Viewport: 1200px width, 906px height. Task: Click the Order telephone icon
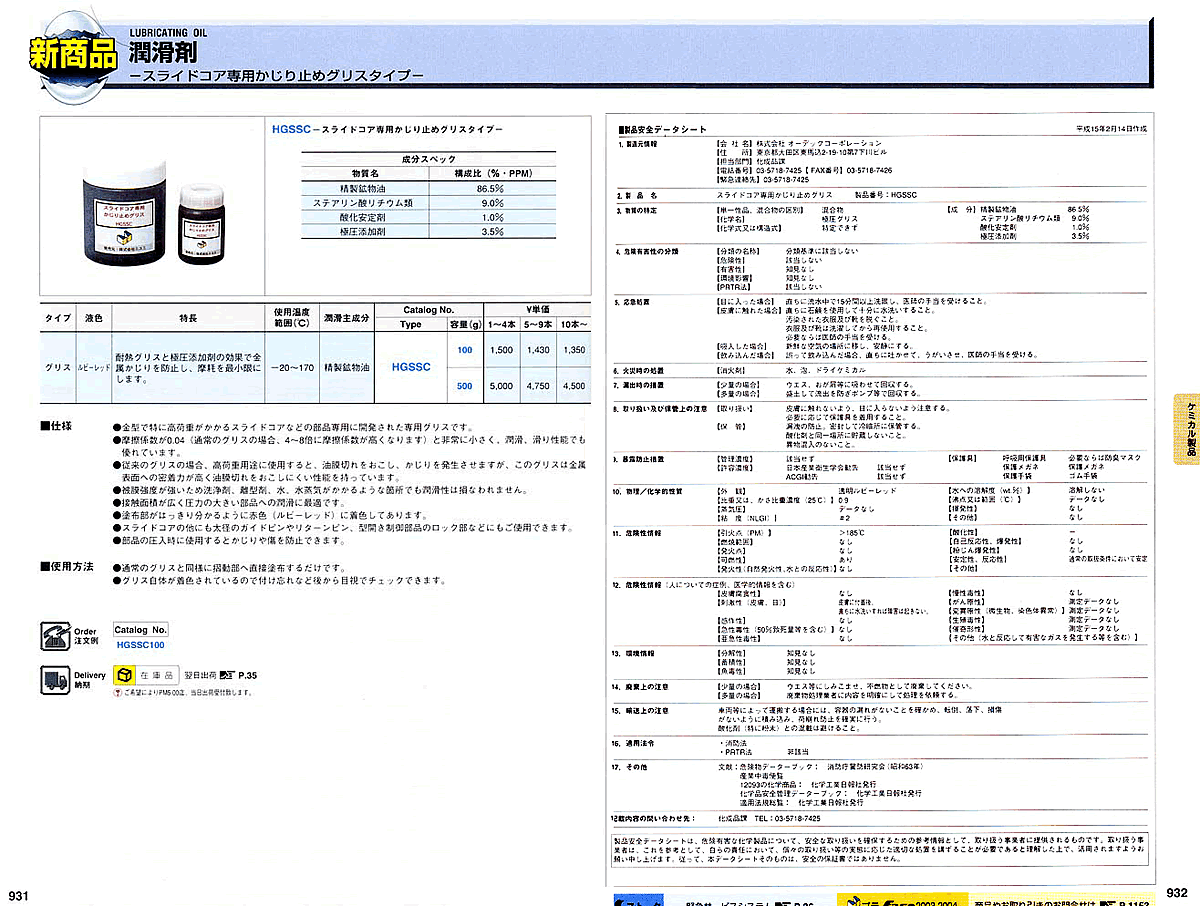point(55,636)
